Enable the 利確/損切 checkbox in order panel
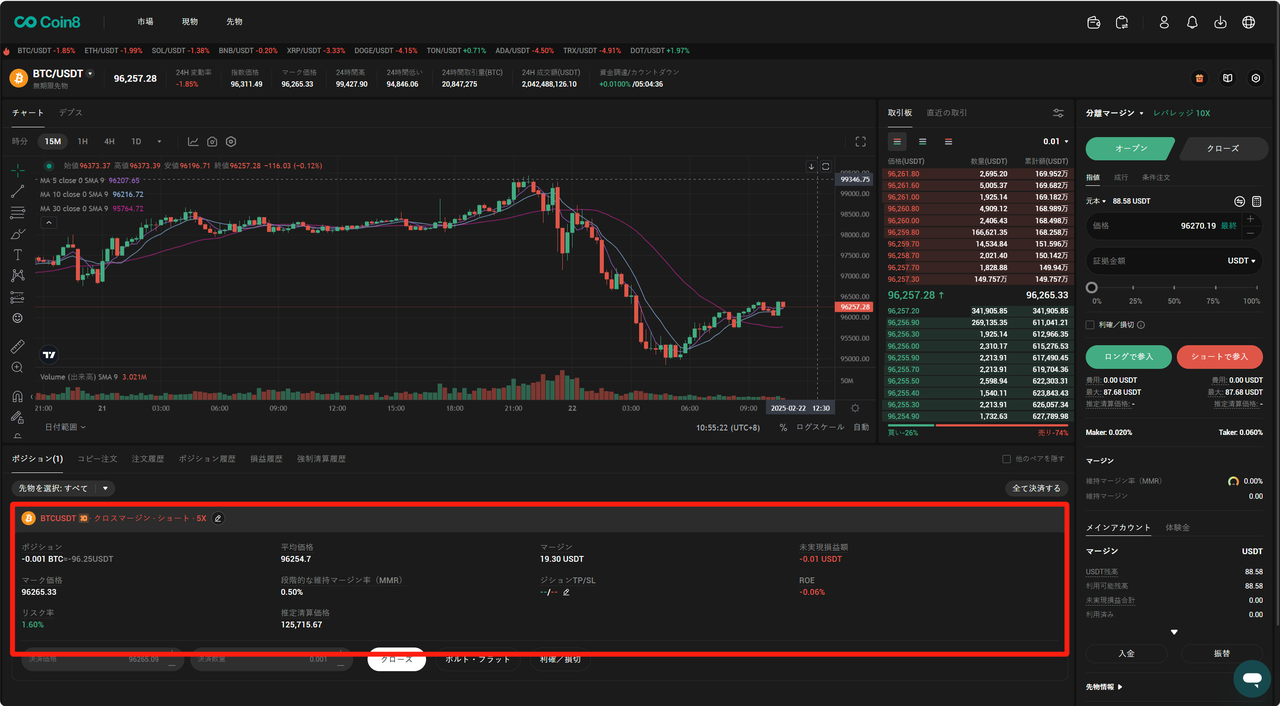1280x706 pixels. pos(1090,324)
